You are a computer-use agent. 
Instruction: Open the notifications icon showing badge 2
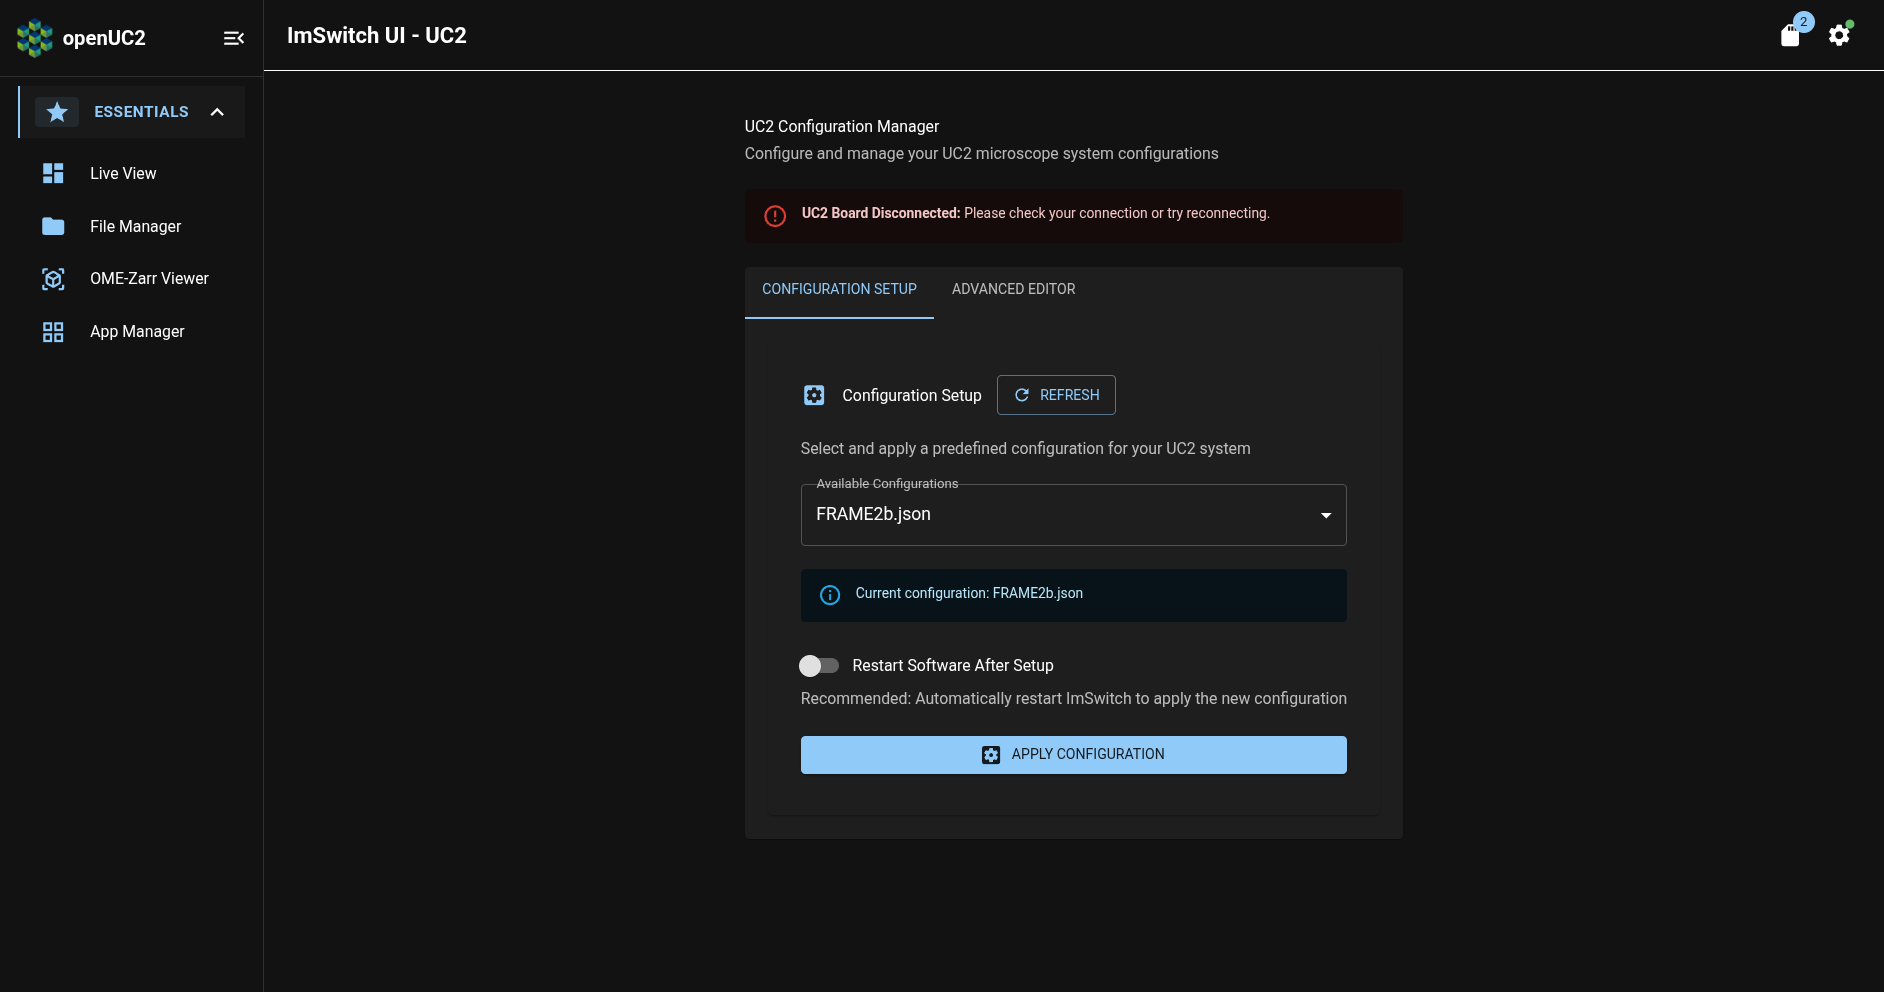tap(1792, 34)
